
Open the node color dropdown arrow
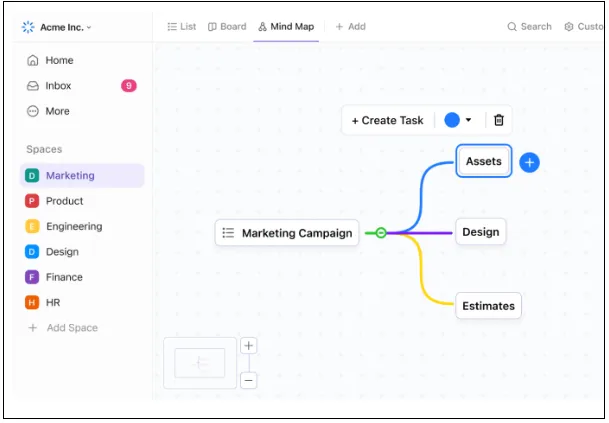click(468, 120)
